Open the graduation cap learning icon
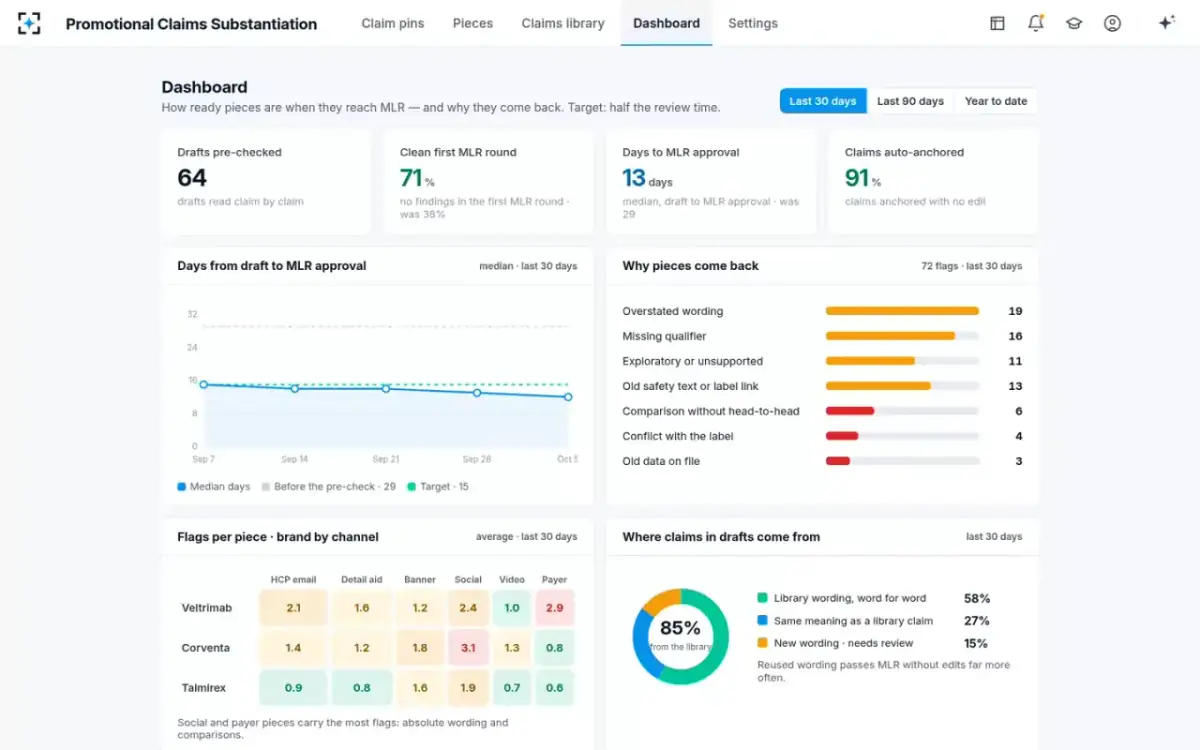Image resolution: width=1200 pixels, height=750 pixels. point(1074,23)
